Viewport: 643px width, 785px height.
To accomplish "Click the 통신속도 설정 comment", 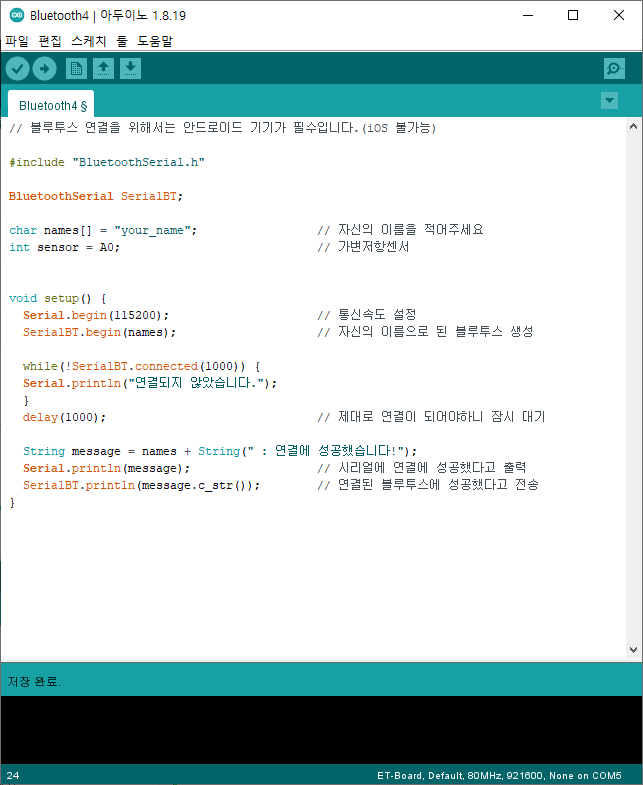I will pyautogui.click(x=367, y=315).
